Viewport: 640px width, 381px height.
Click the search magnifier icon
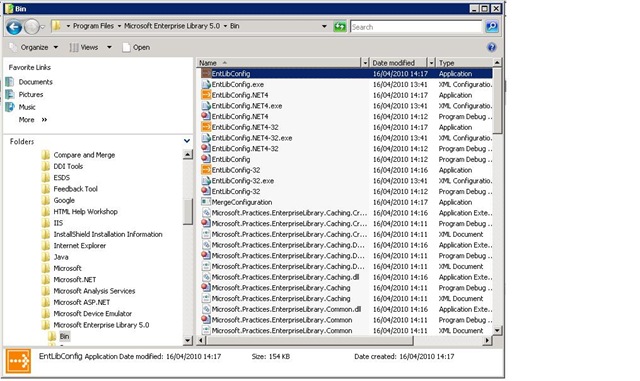(x=492, y=27)
